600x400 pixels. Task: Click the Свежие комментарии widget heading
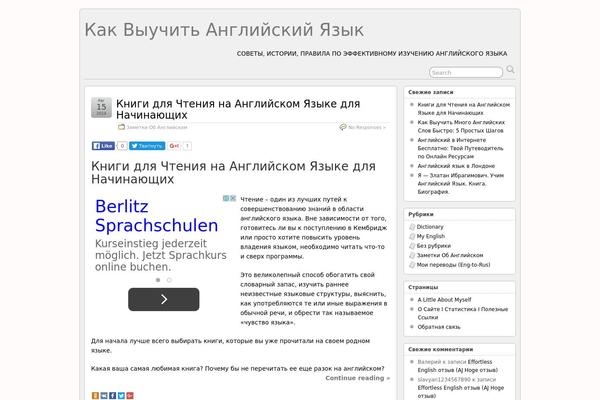(440, 349)
